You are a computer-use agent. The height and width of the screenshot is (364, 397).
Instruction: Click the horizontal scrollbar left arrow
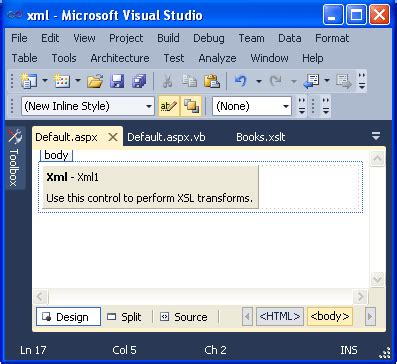41,296
